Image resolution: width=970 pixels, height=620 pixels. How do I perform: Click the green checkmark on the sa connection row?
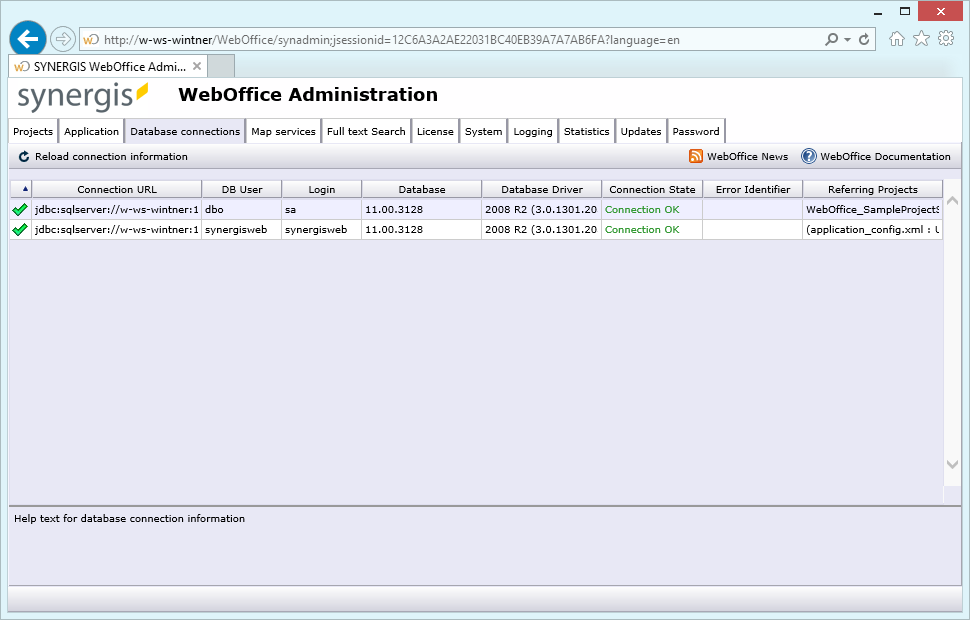coord(17,210)
